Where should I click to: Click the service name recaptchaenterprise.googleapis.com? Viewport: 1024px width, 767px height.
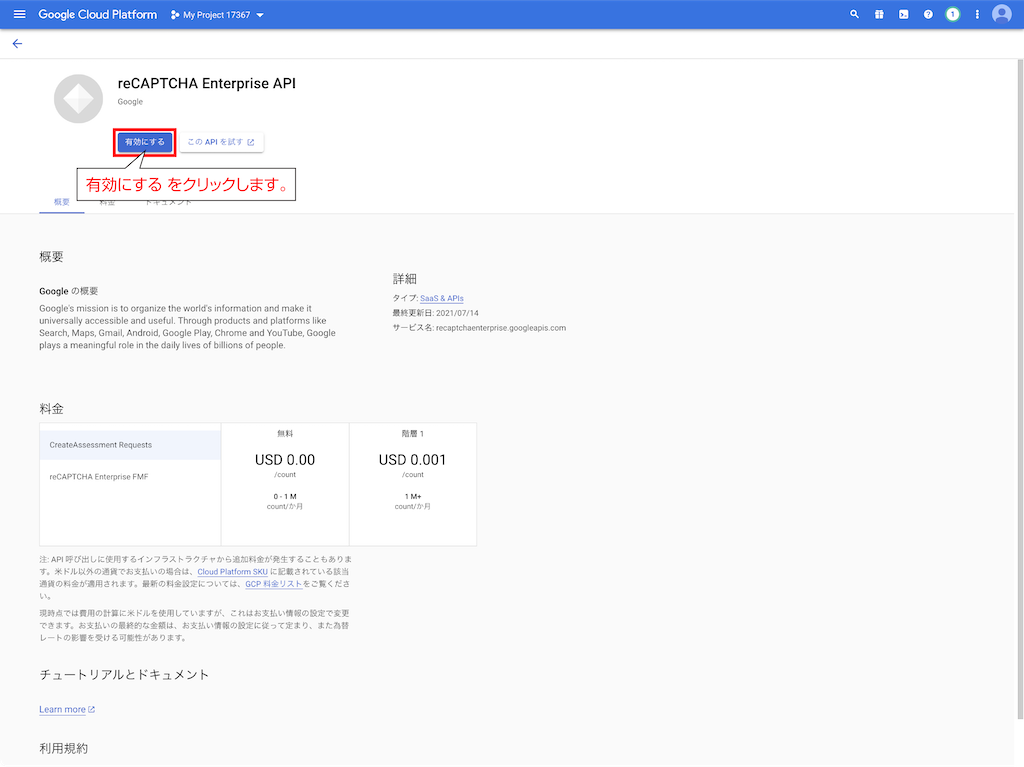[x=501, y=328]
